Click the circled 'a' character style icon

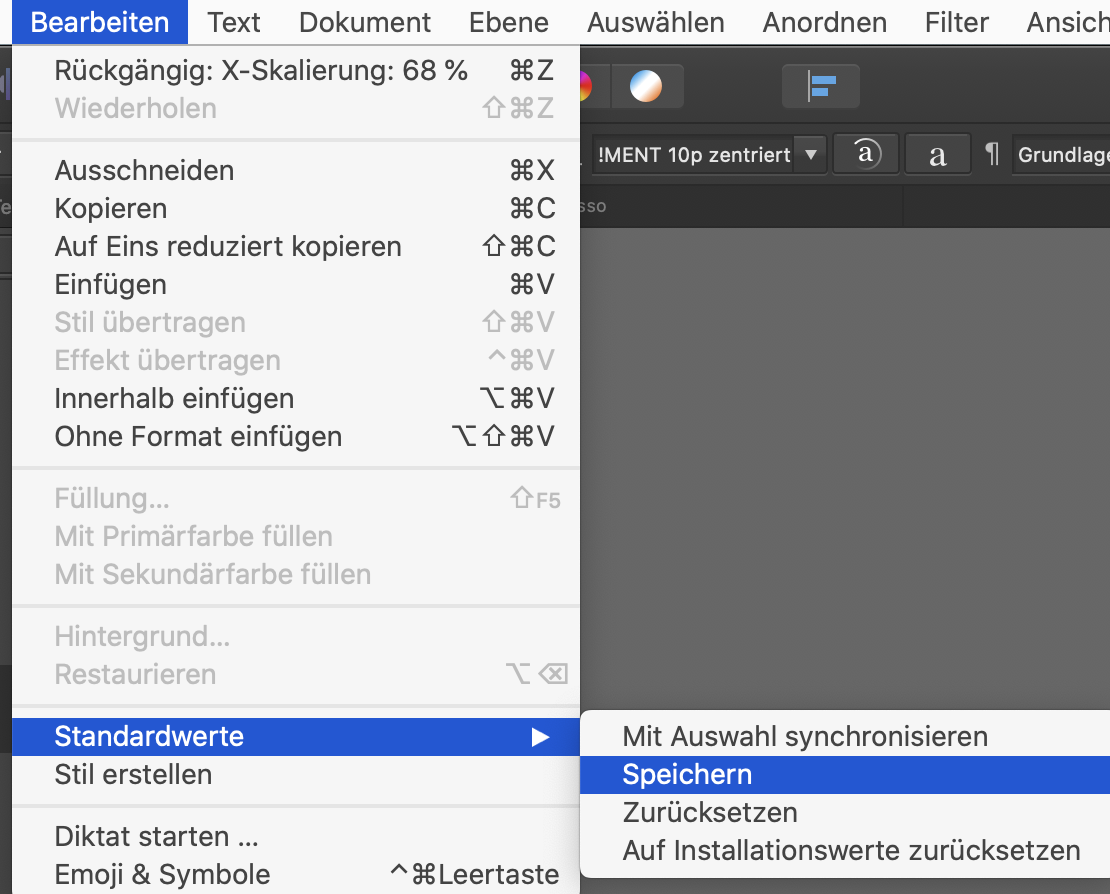tap(866, 154)
